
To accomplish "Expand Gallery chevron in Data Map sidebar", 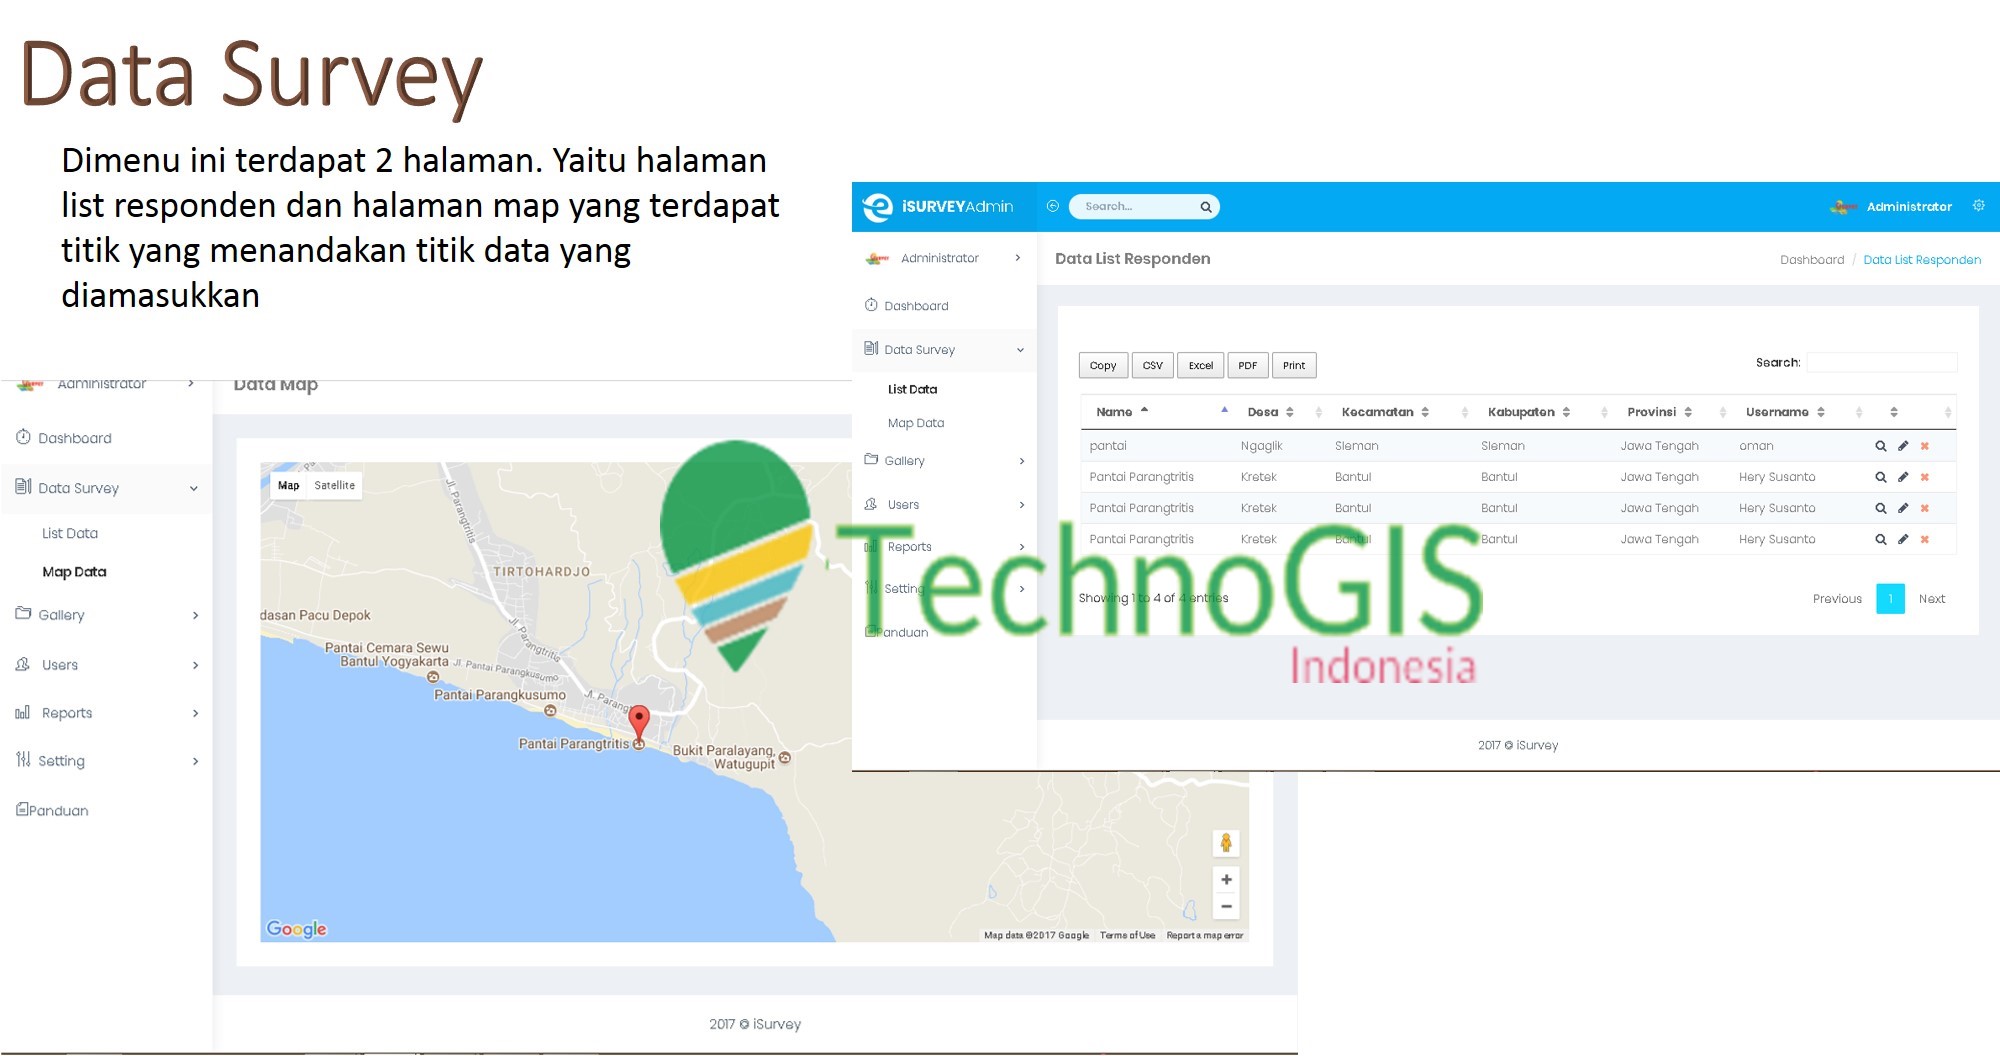I will [x=195, y=615].
